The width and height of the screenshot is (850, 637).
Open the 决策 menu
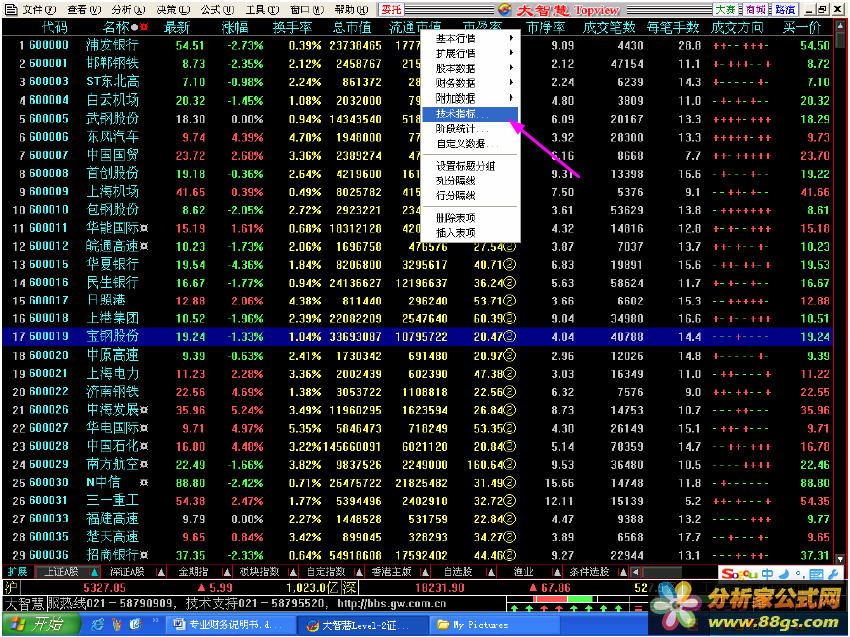point(173,9)
